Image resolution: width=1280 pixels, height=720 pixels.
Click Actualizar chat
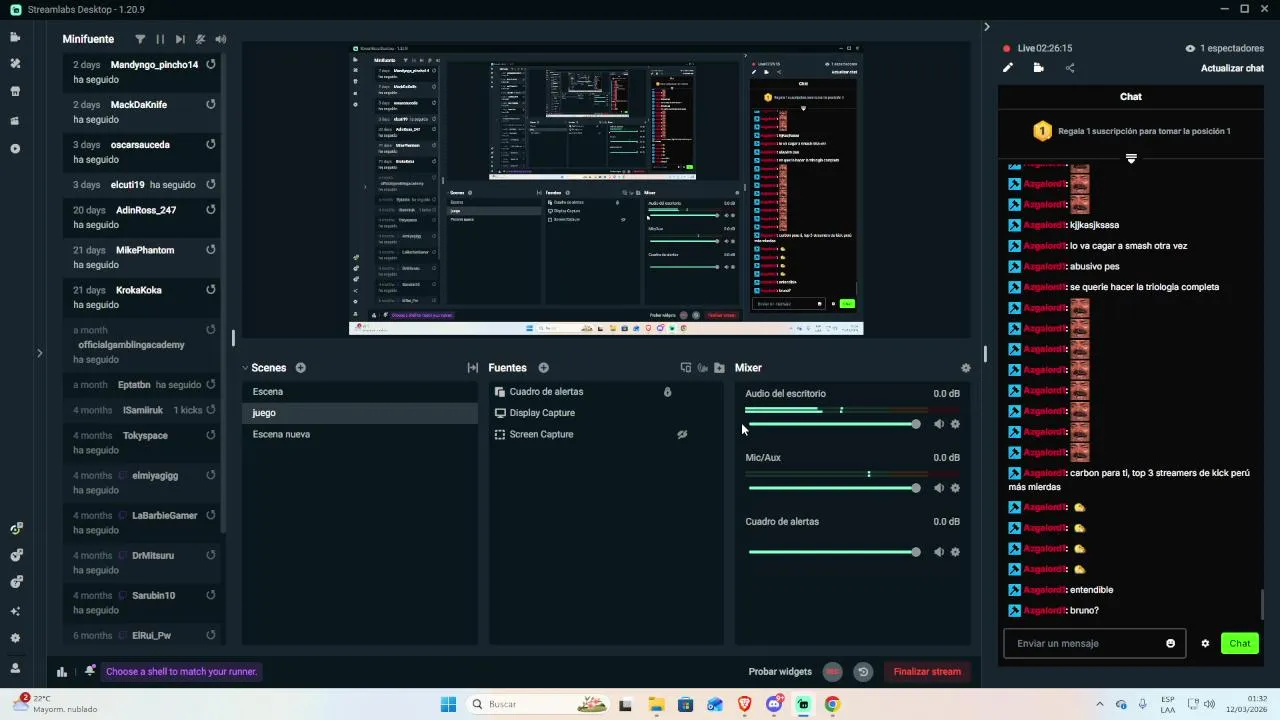point(1232,68)
